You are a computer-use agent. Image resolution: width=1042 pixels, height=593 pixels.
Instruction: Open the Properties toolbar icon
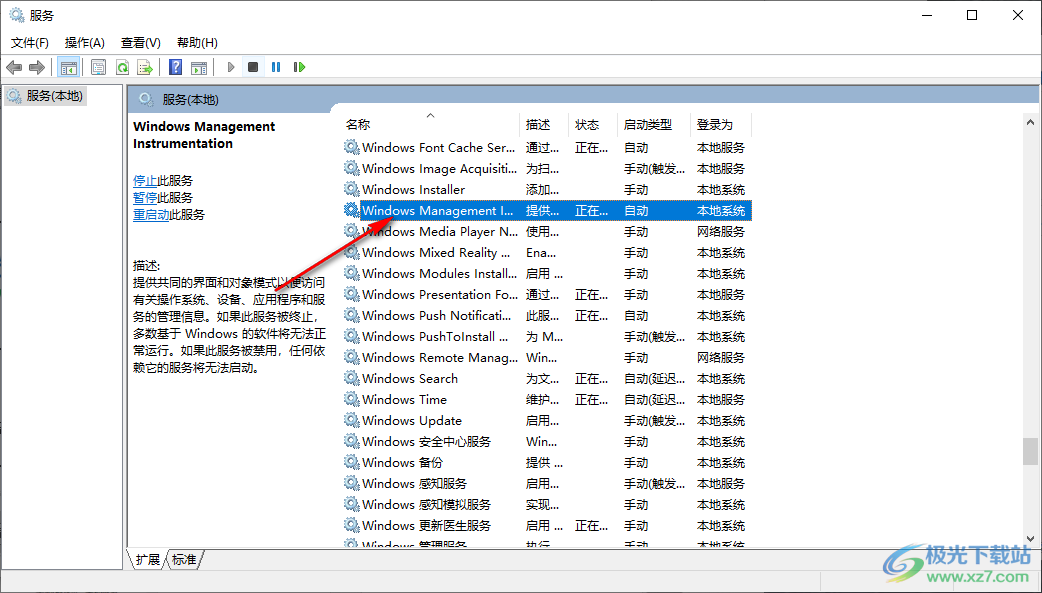(x=99, y=67)
